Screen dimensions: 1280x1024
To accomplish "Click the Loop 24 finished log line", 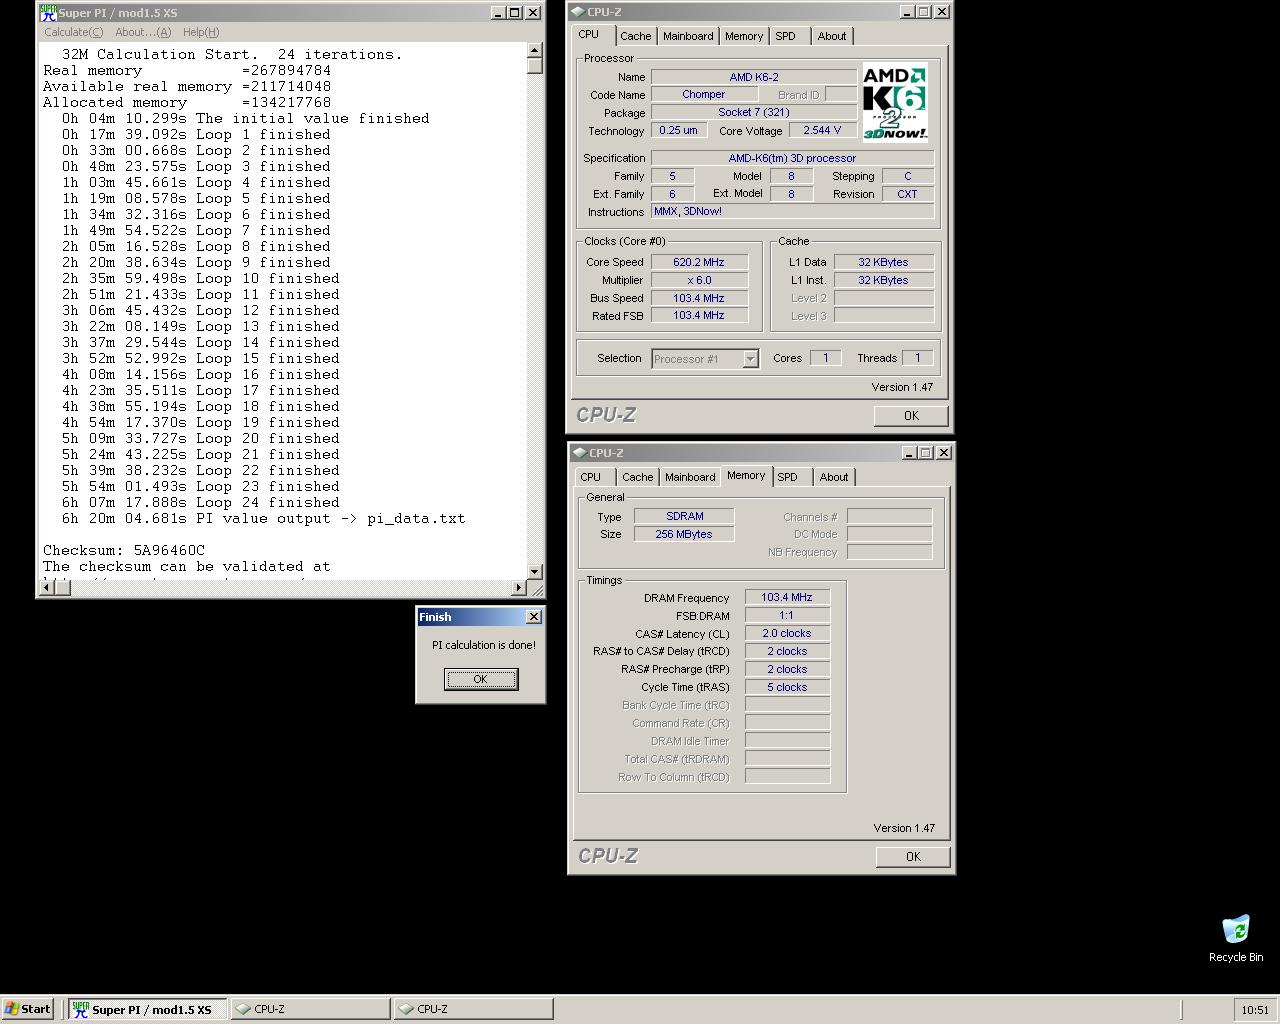I will (200, 502).
